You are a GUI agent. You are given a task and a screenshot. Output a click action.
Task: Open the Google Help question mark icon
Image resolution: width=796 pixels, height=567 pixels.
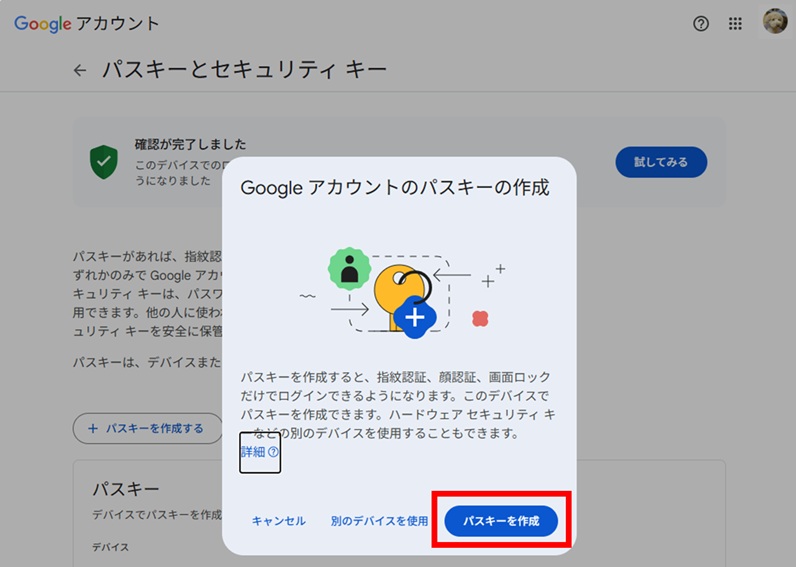(x=700, y=24)
